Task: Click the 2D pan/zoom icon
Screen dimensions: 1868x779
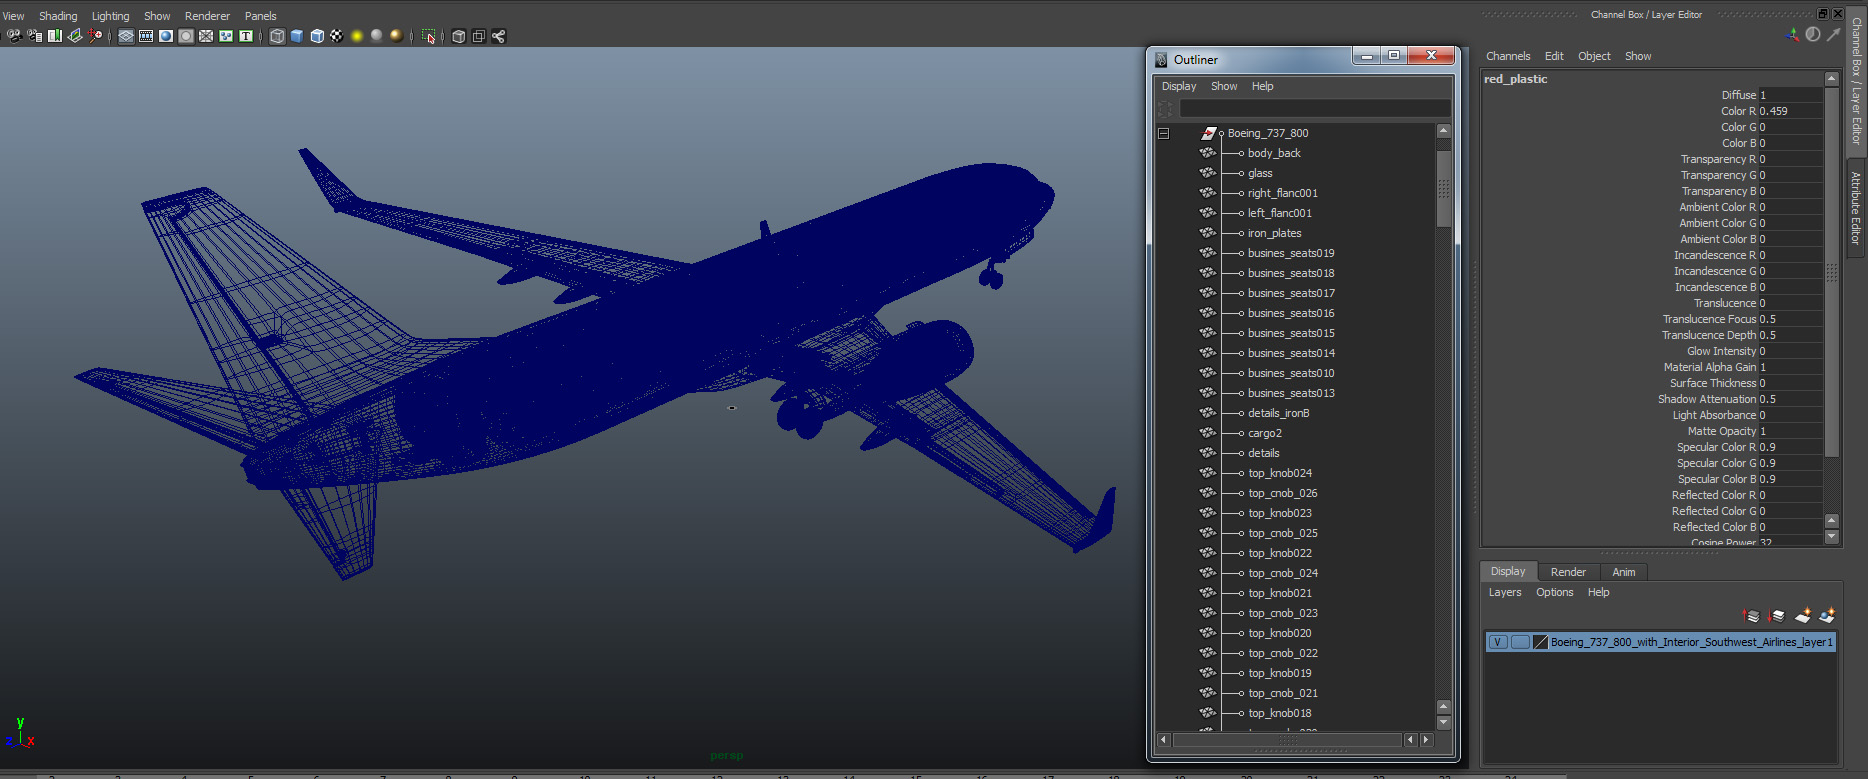Action: click(95, 36)
